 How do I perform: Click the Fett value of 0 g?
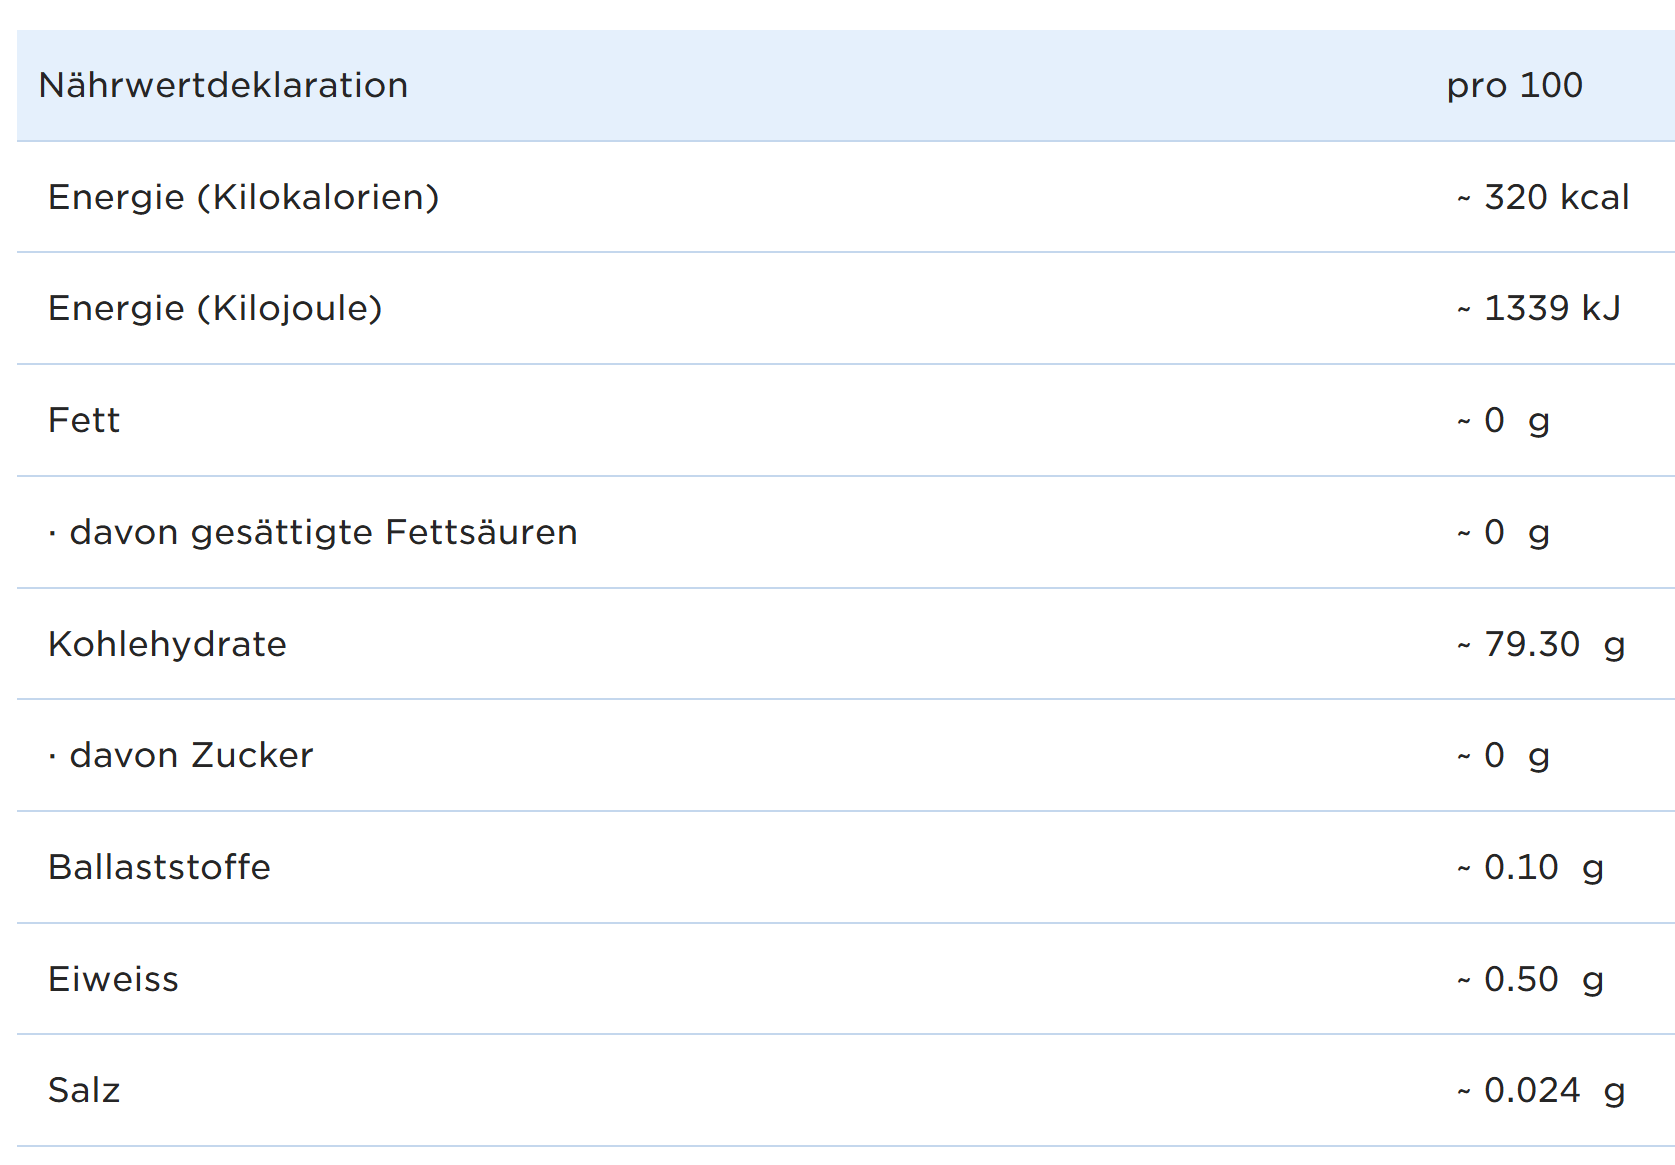click(1504, 421)
